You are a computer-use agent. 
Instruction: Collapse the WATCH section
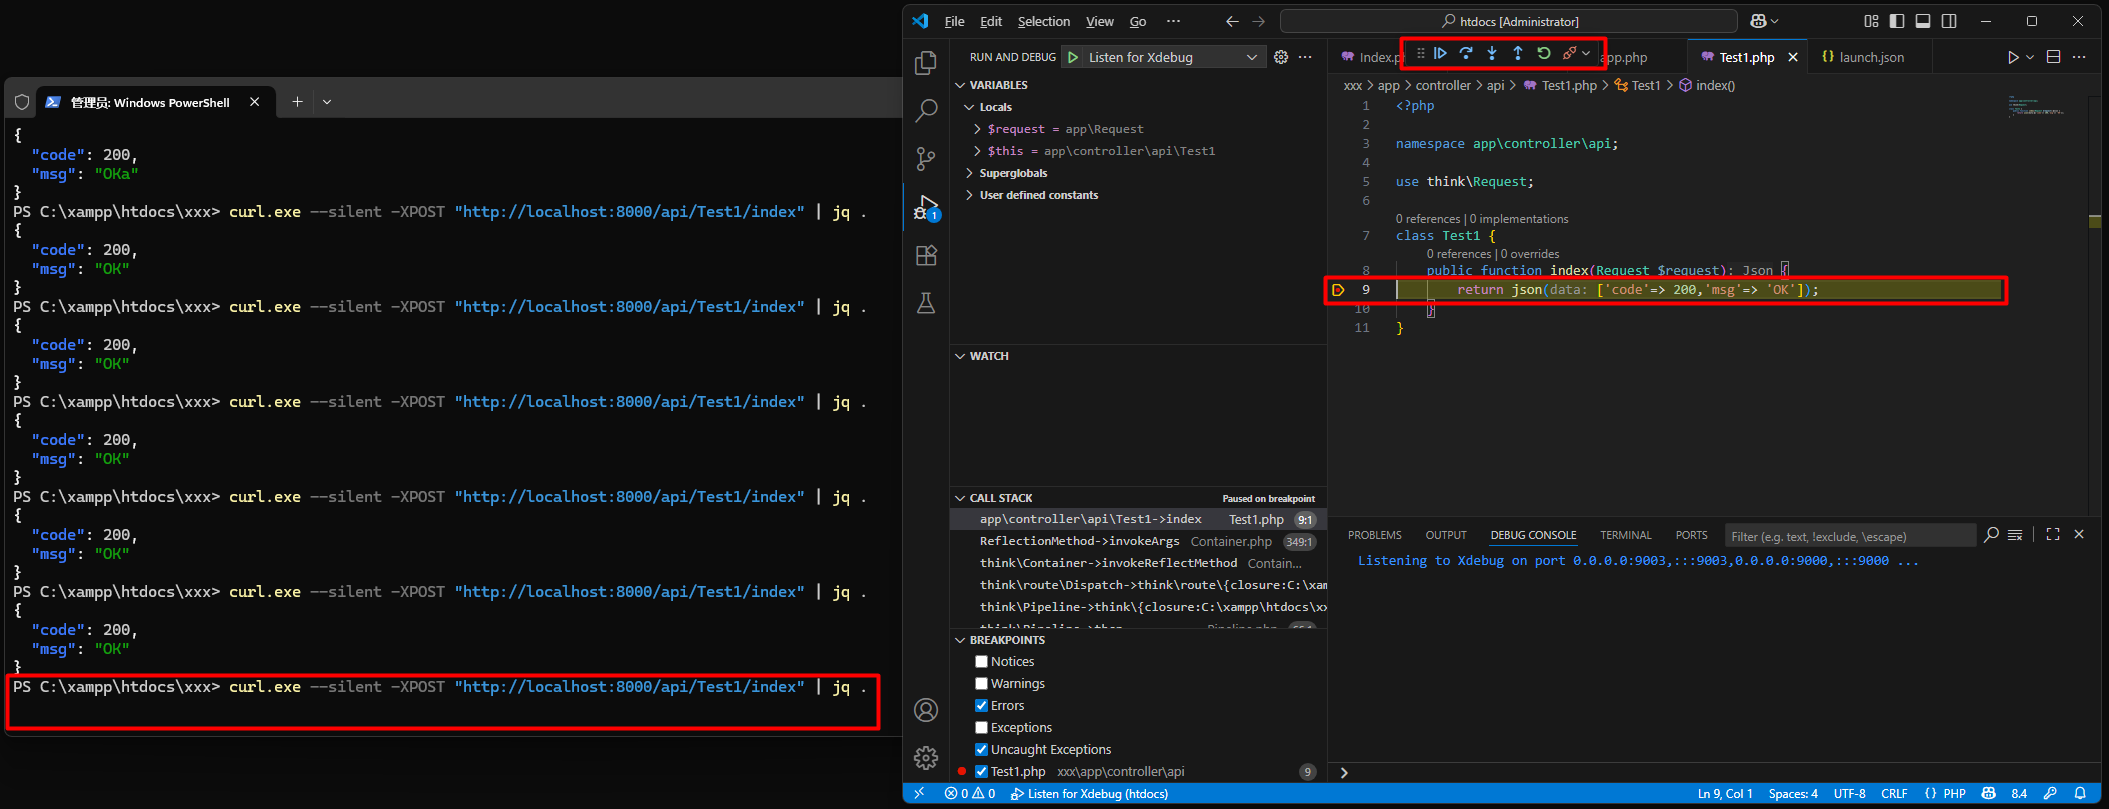coord(961,356)
